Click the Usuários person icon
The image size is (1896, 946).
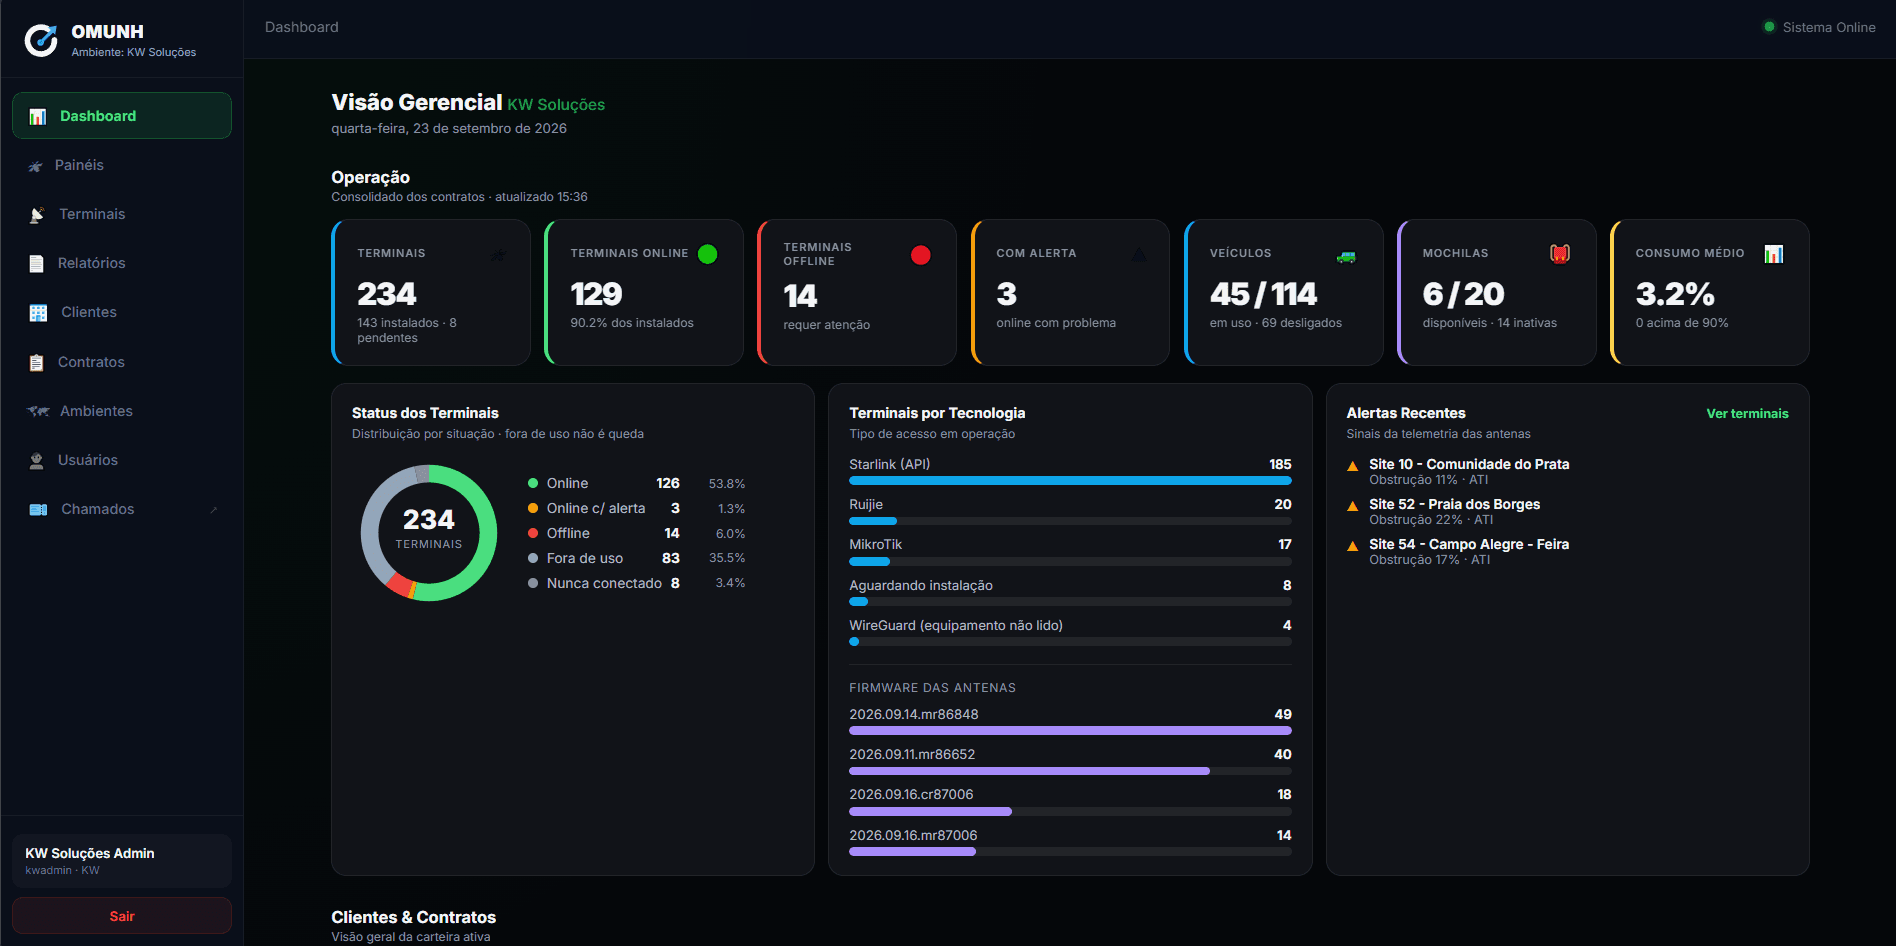[37, 461]
